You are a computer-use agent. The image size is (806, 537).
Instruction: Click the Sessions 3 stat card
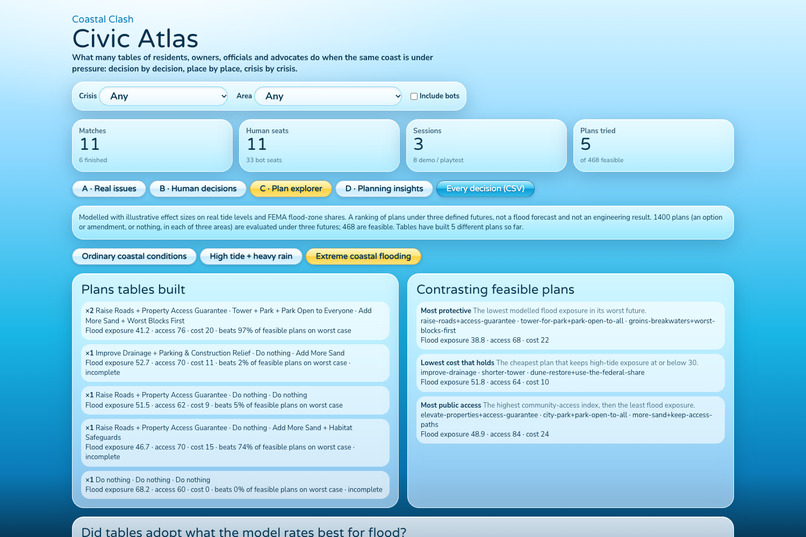click(x=486, y=145)
